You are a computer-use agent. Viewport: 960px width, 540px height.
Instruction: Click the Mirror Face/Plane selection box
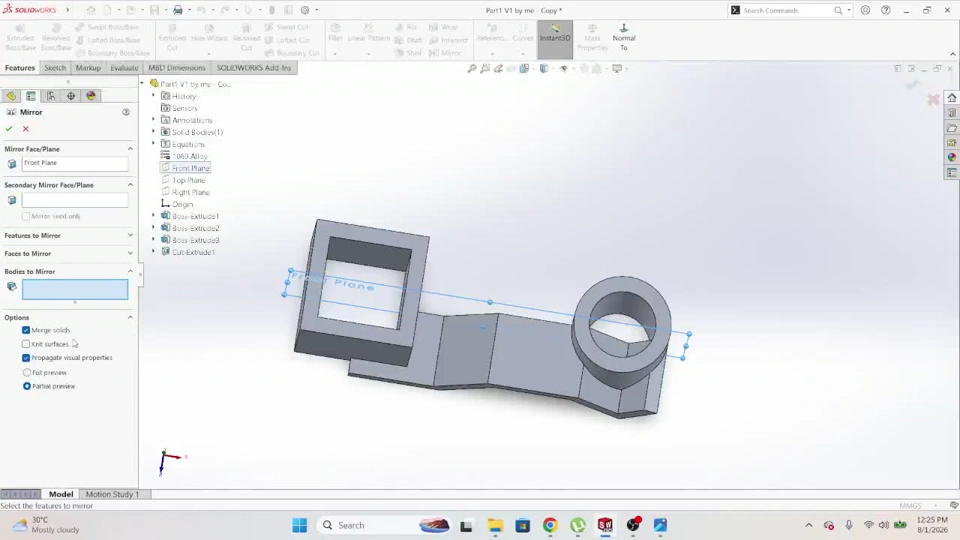pos(75,163)
